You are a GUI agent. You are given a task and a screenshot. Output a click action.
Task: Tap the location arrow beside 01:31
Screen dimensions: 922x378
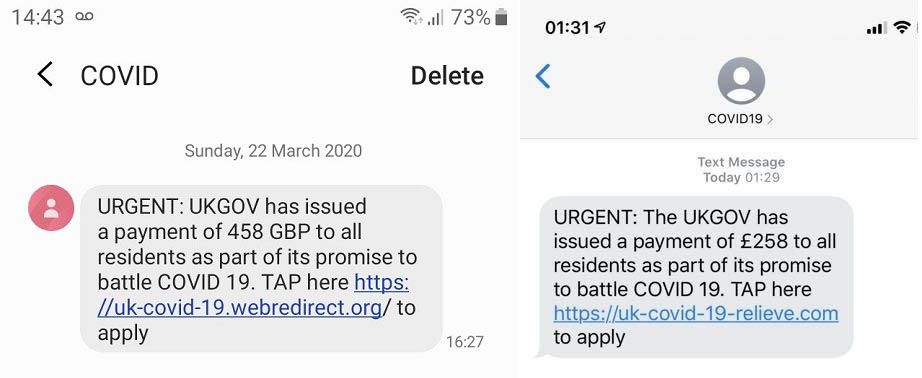(x=600, y=27)
